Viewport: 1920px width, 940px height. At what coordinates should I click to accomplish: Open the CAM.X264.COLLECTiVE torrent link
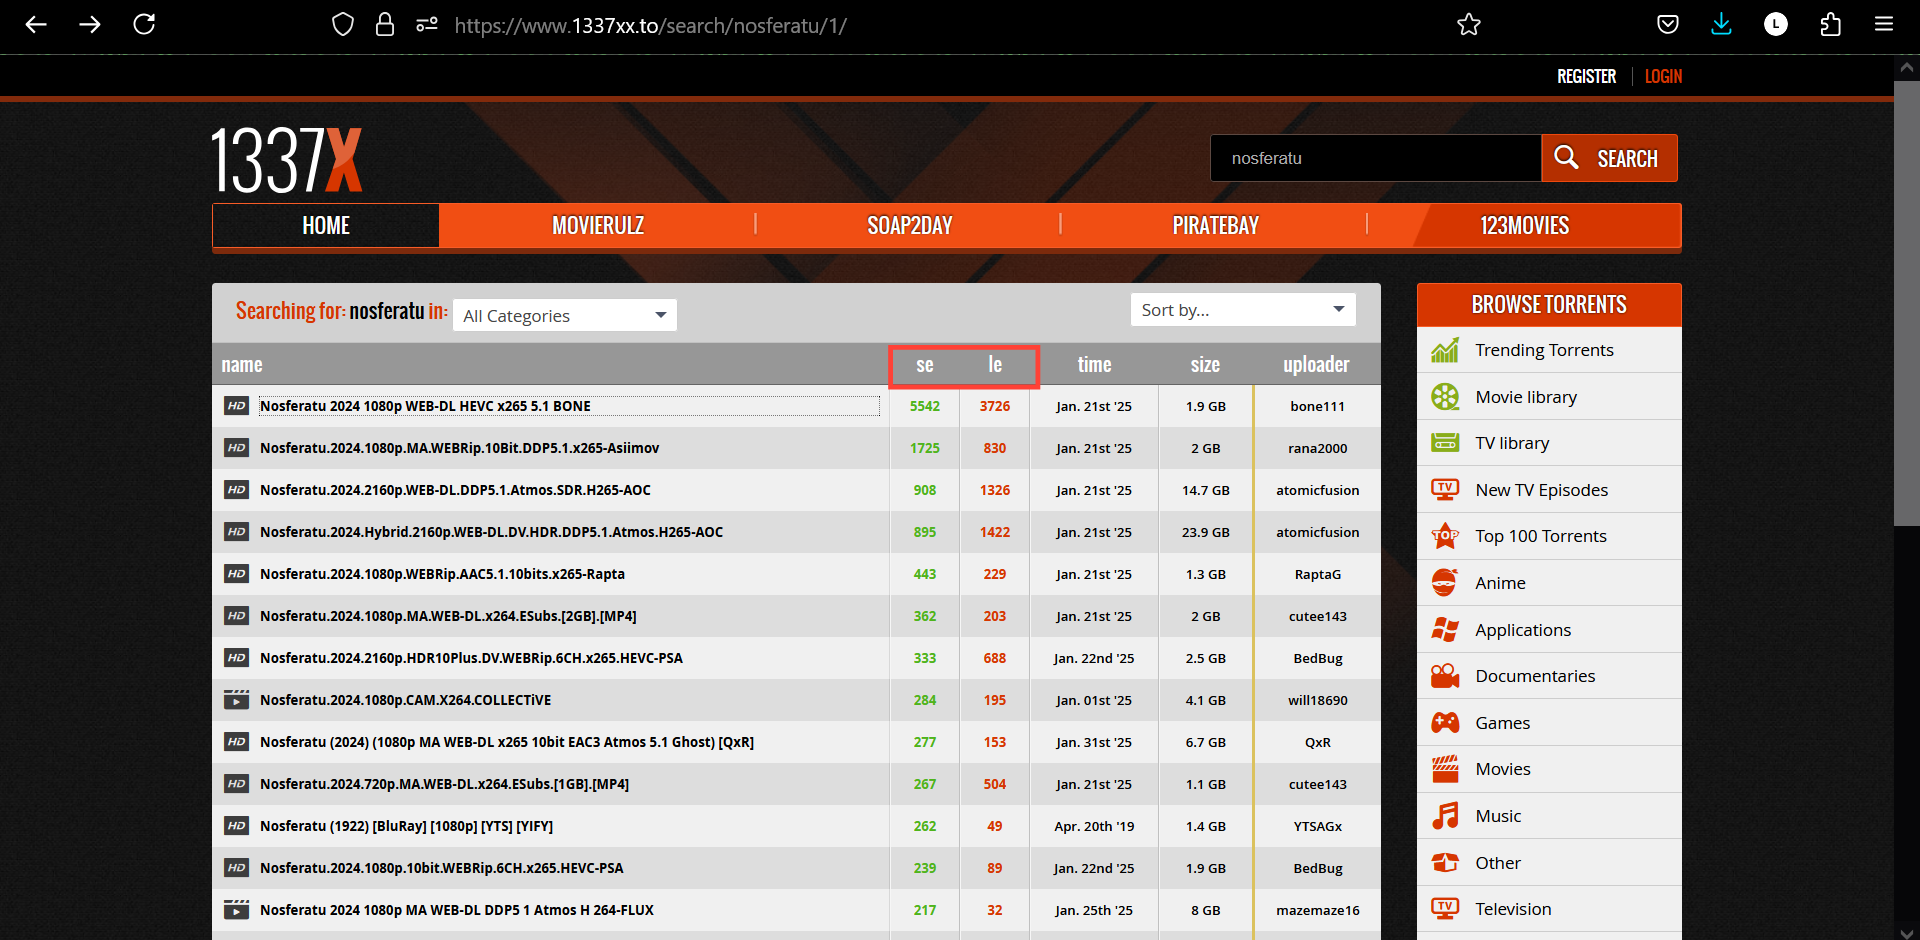pos(405,700)
